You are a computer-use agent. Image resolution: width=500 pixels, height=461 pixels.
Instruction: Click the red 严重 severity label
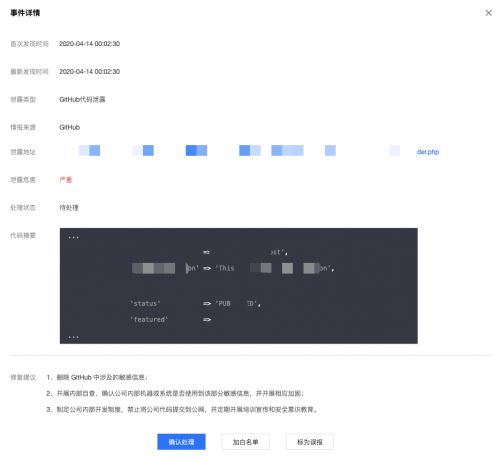tap(65, 180)
